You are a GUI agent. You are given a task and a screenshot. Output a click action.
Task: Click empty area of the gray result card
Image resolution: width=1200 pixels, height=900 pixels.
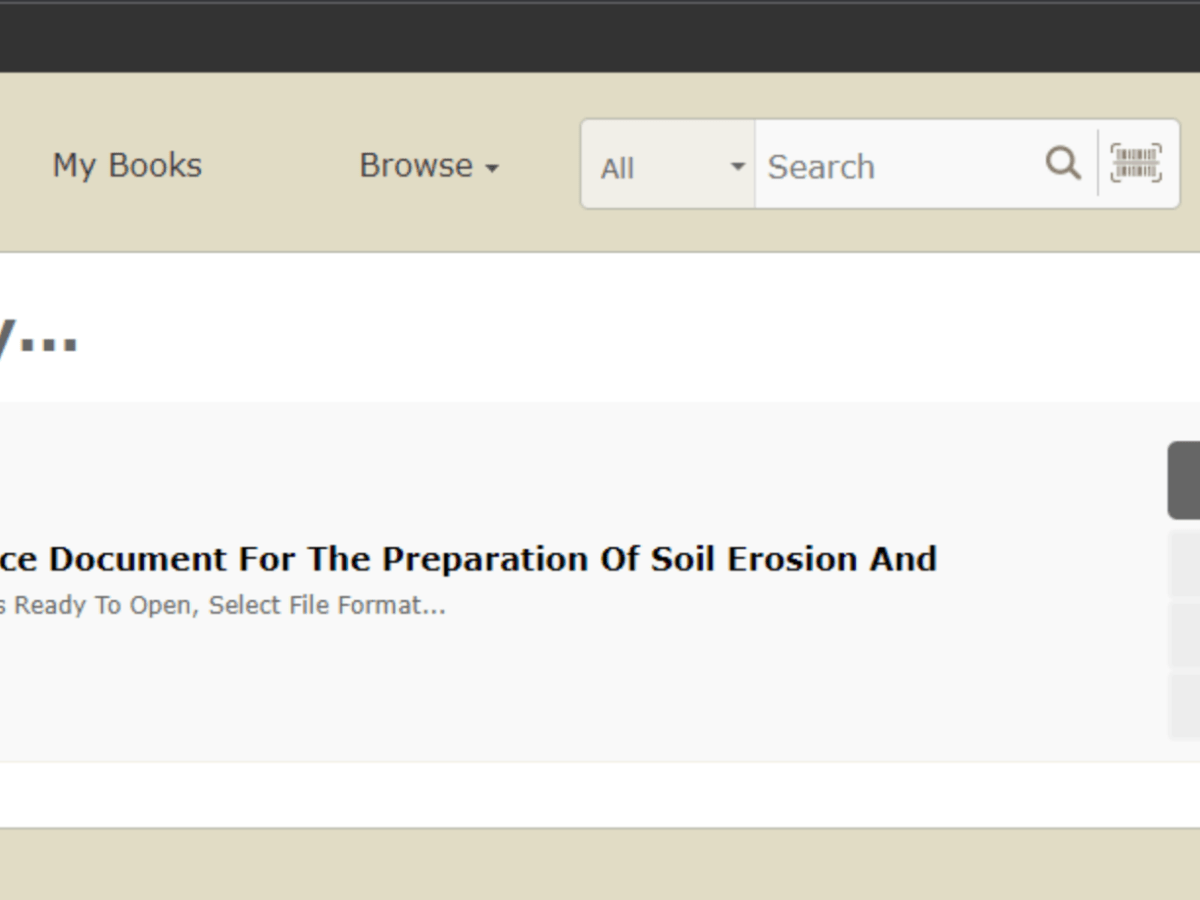pyautogui.click(x=600, y=690)
